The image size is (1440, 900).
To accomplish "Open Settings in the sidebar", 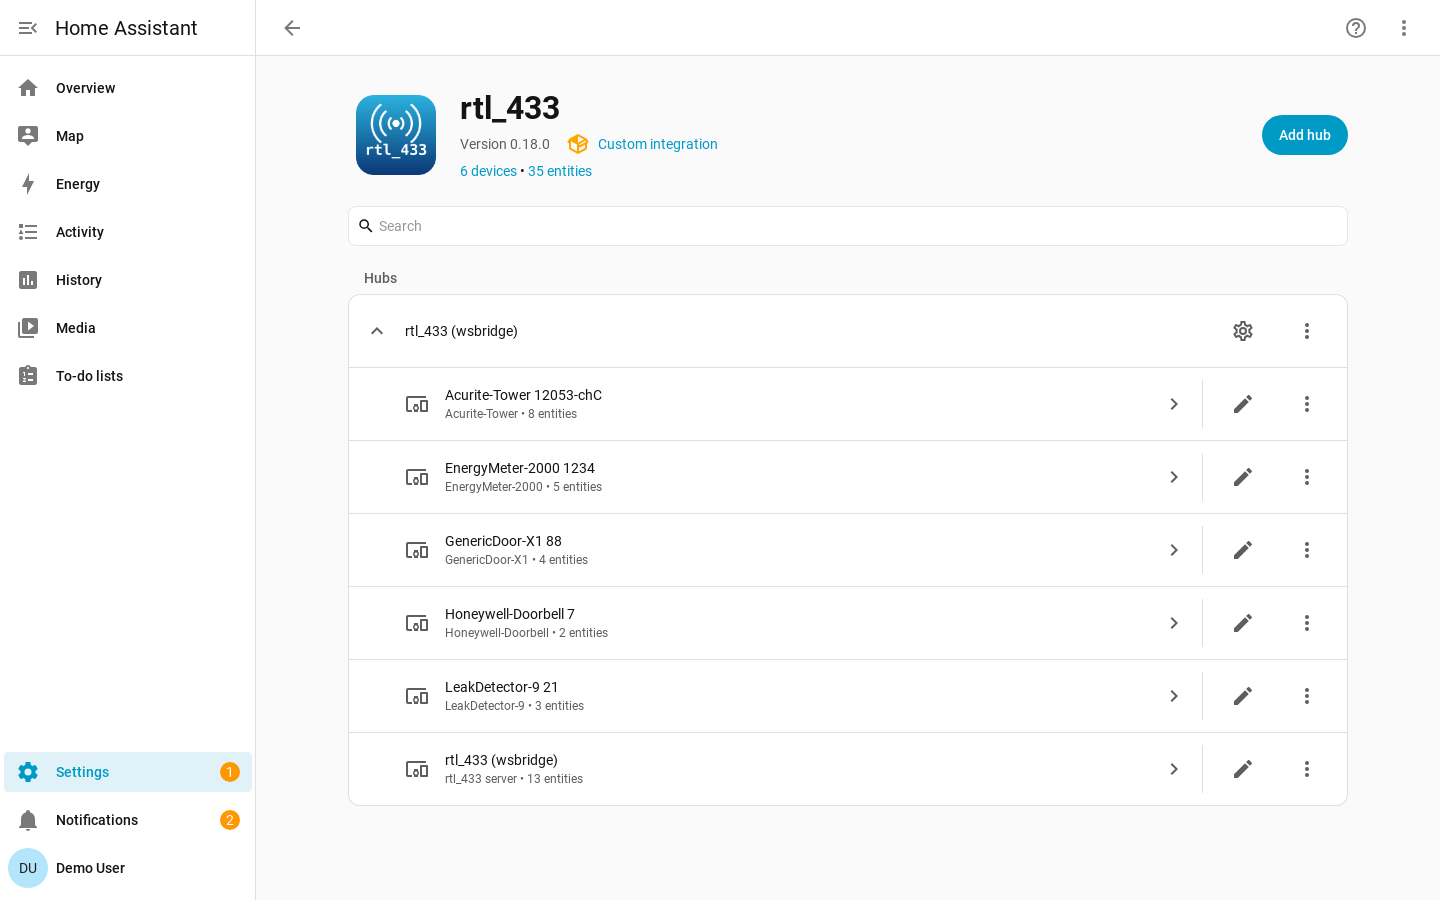I will [128, 772].
